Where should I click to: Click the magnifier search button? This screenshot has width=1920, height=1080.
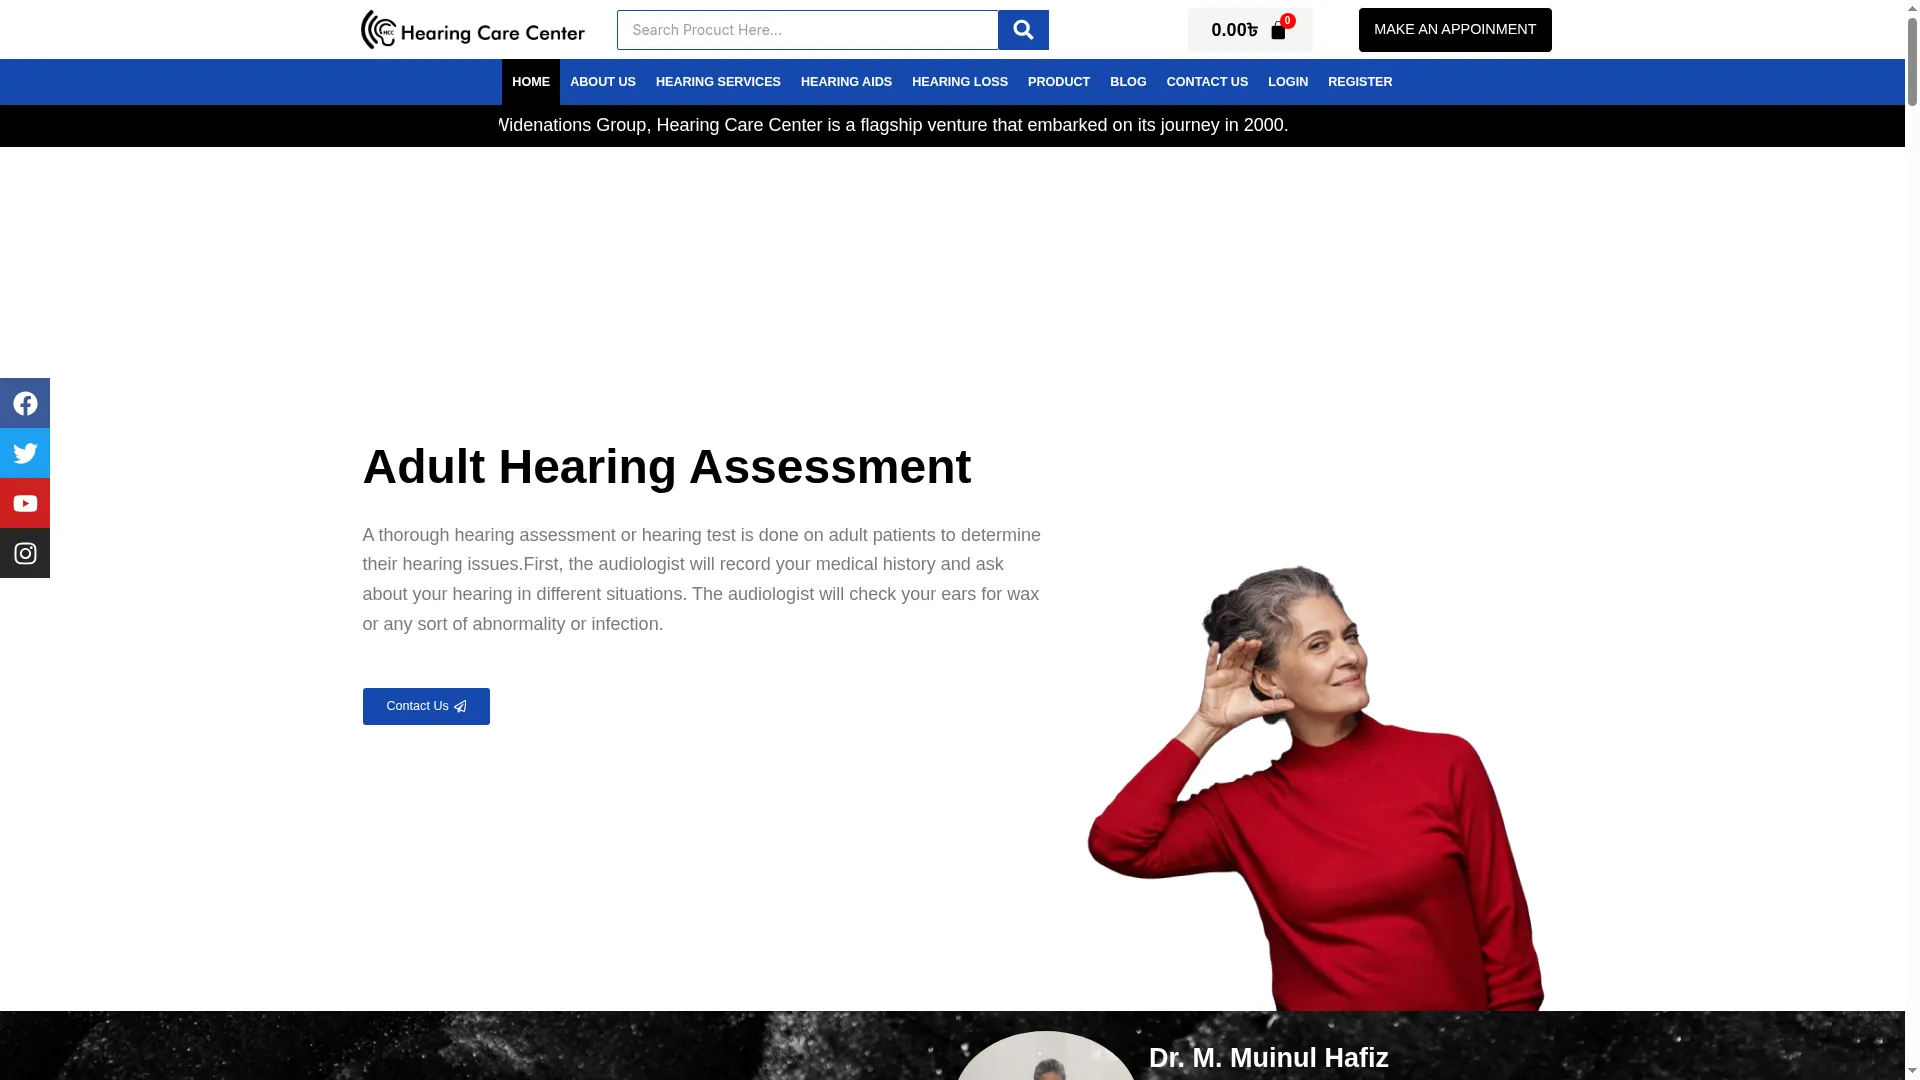(x=1023, y=30)
